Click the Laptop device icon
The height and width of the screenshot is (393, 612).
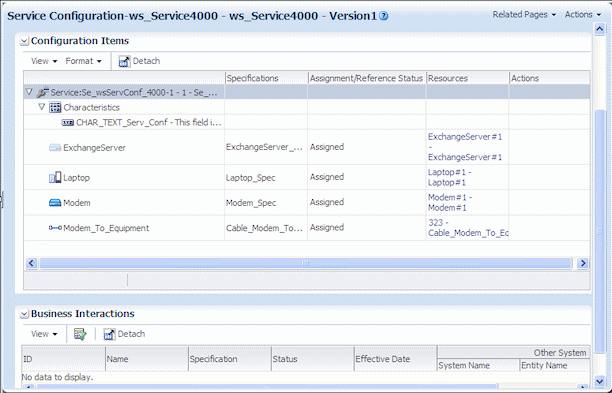[55, 178]
